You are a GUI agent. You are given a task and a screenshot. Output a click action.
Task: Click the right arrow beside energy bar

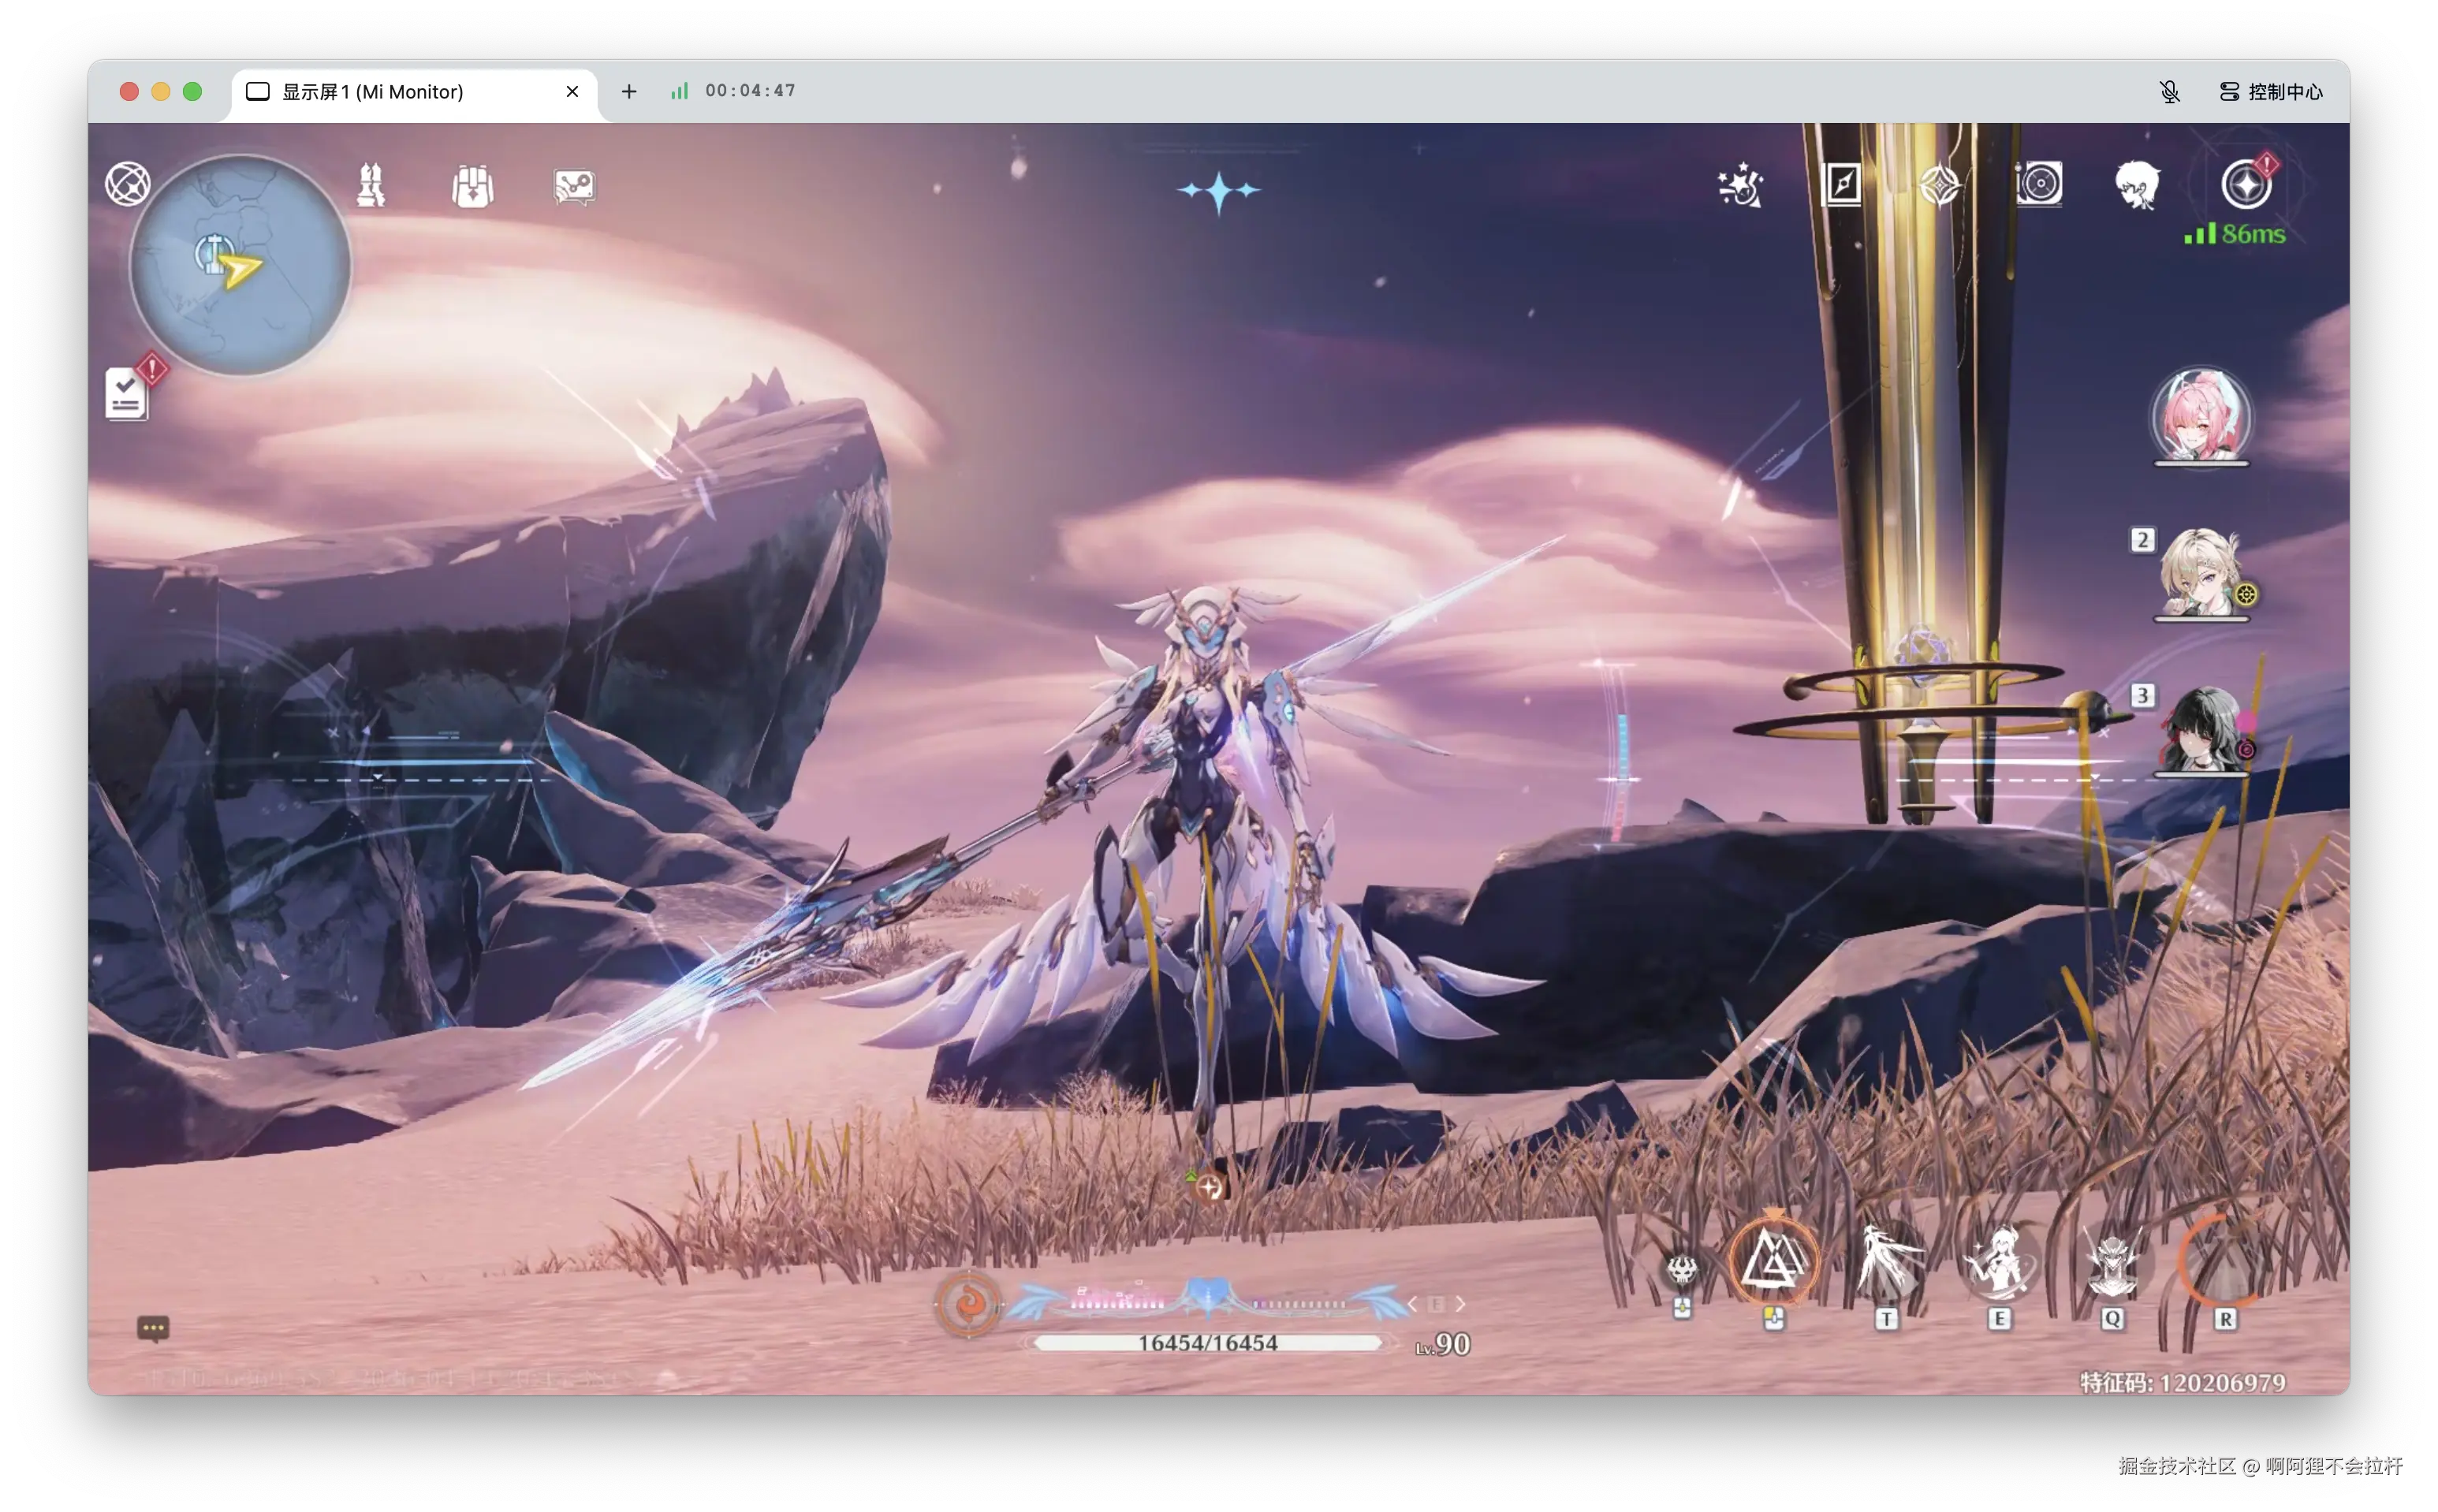tap(1461, 1304)
